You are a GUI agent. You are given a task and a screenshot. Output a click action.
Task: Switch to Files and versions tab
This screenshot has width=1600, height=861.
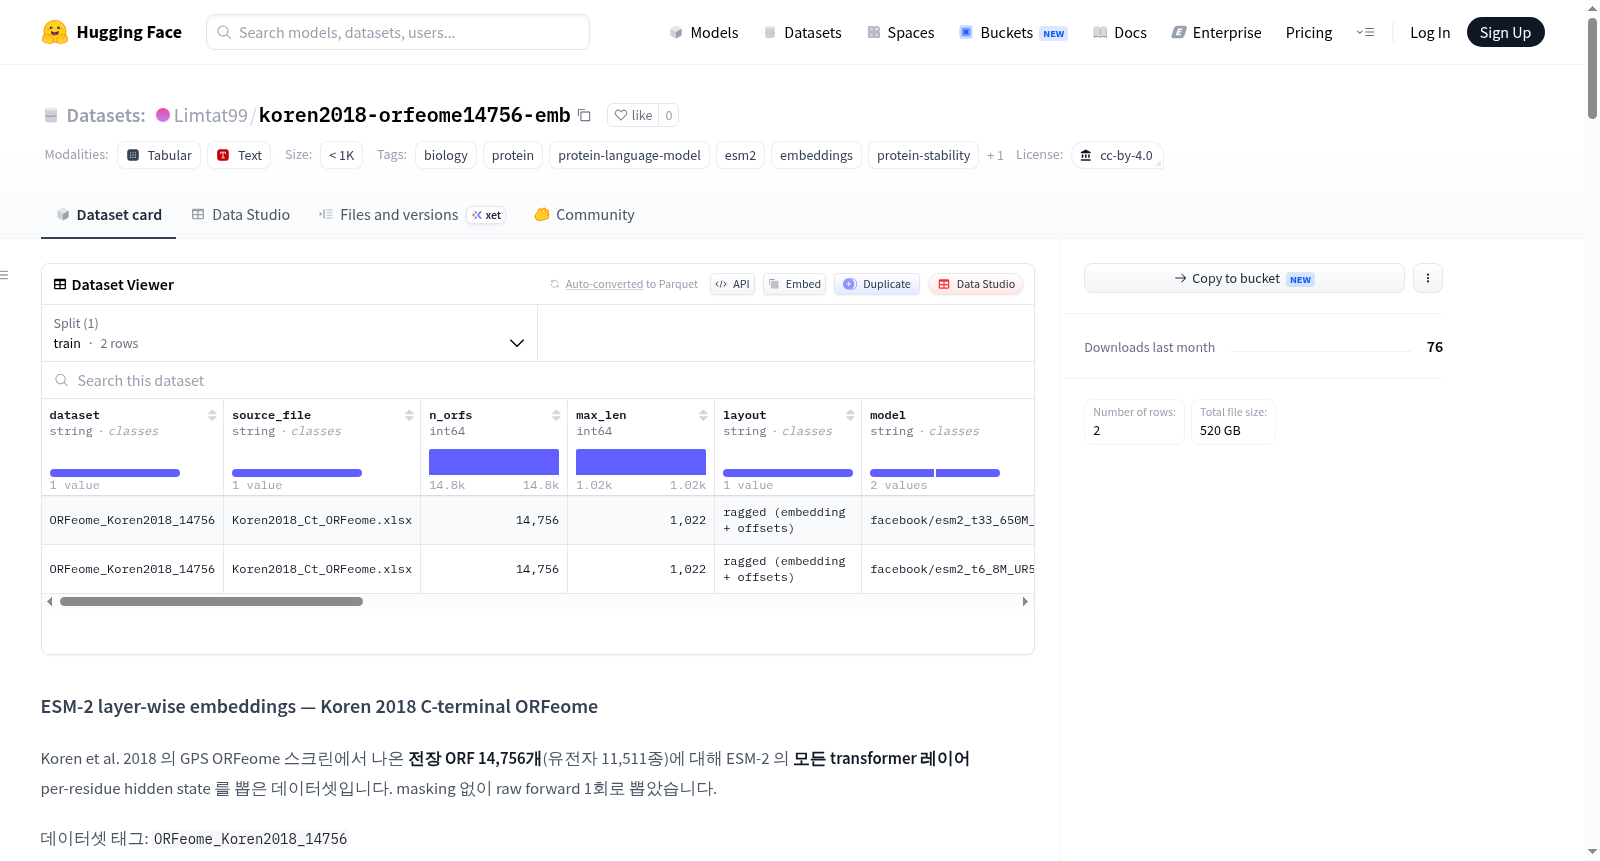click(x=412, y=215)
